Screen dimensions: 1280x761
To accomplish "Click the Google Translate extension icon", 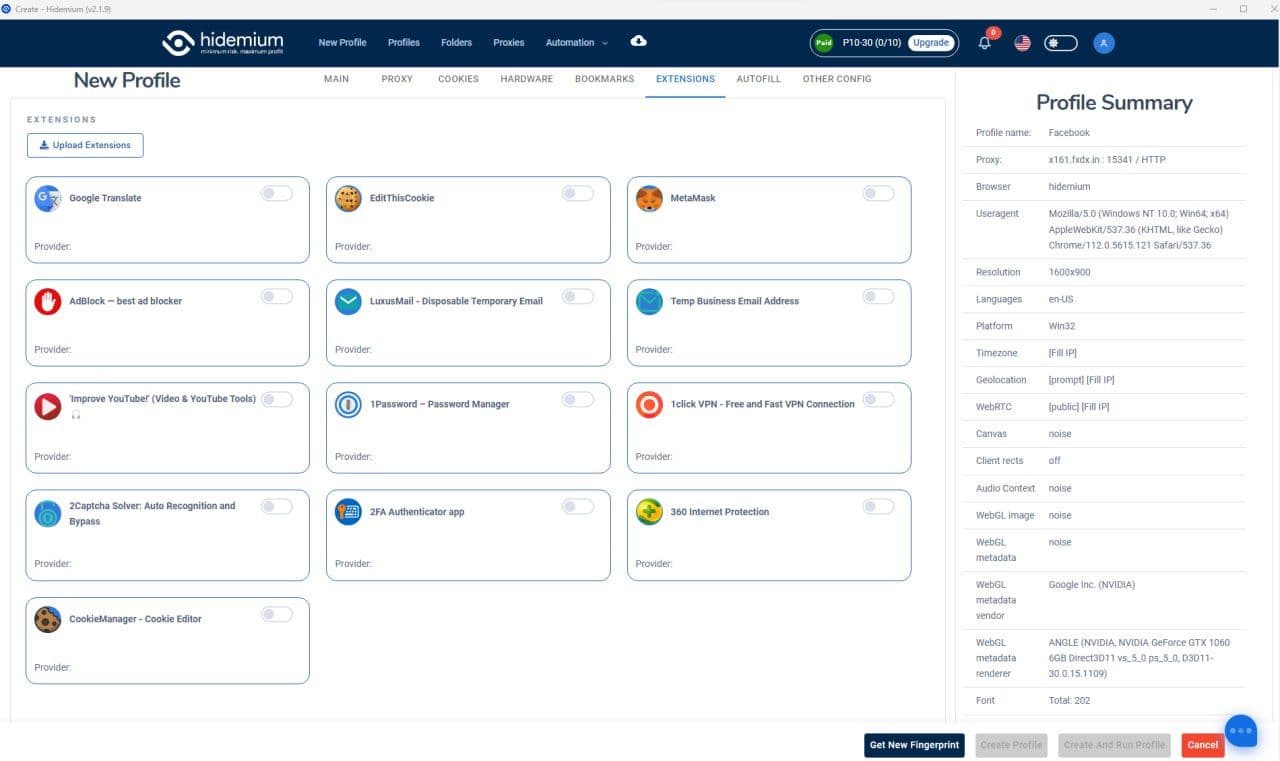I will tap(48, 198).
